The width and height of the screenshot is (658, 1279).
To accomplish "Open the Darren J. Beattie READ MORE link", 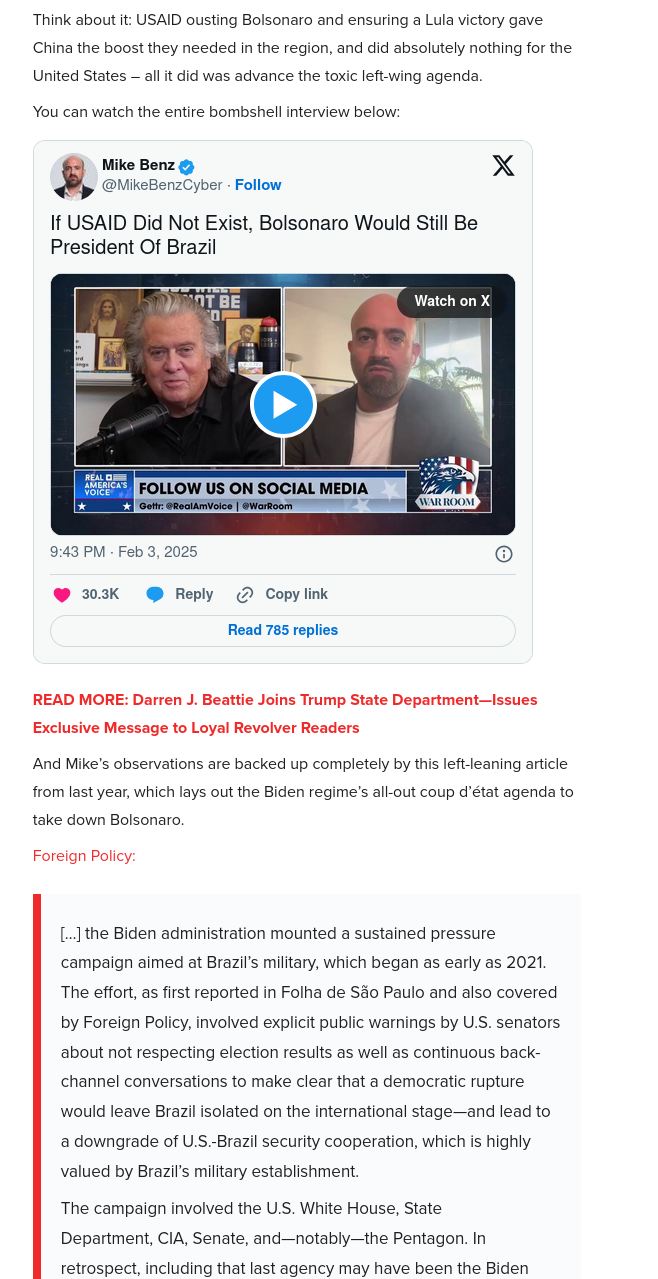I will 285,714.
